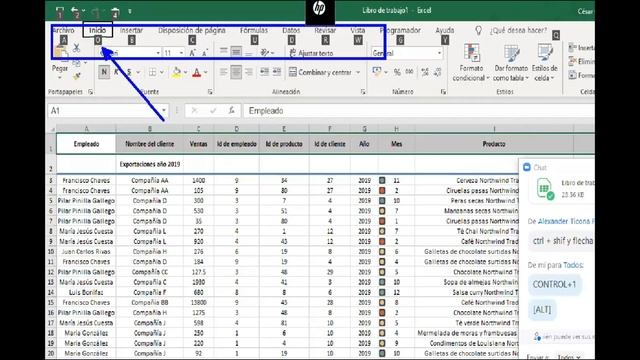The width and height of the screenshot is (640, 360).
Task: Click the Decrease font size icon
Action: tap(205, 53)
